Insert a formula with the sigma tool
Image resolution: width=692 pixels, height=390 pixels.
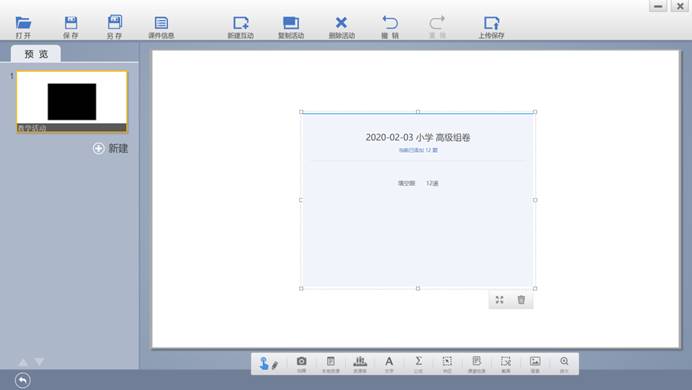pos(418,364)
